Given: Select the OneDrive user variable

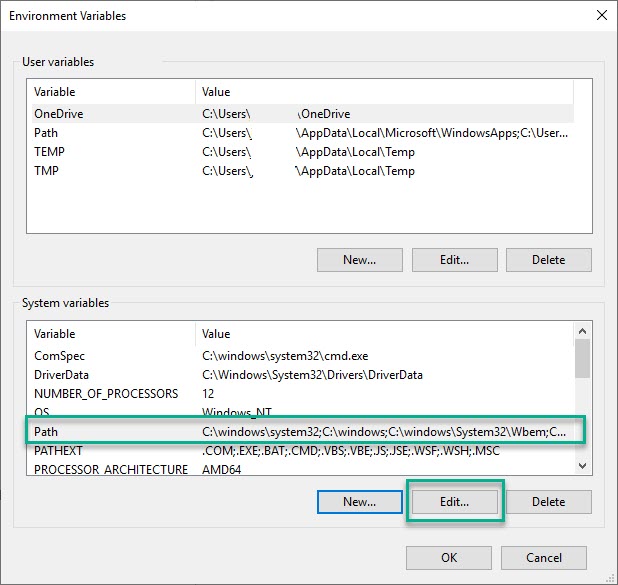Looking at the screenshot, I should pos(59,114).
